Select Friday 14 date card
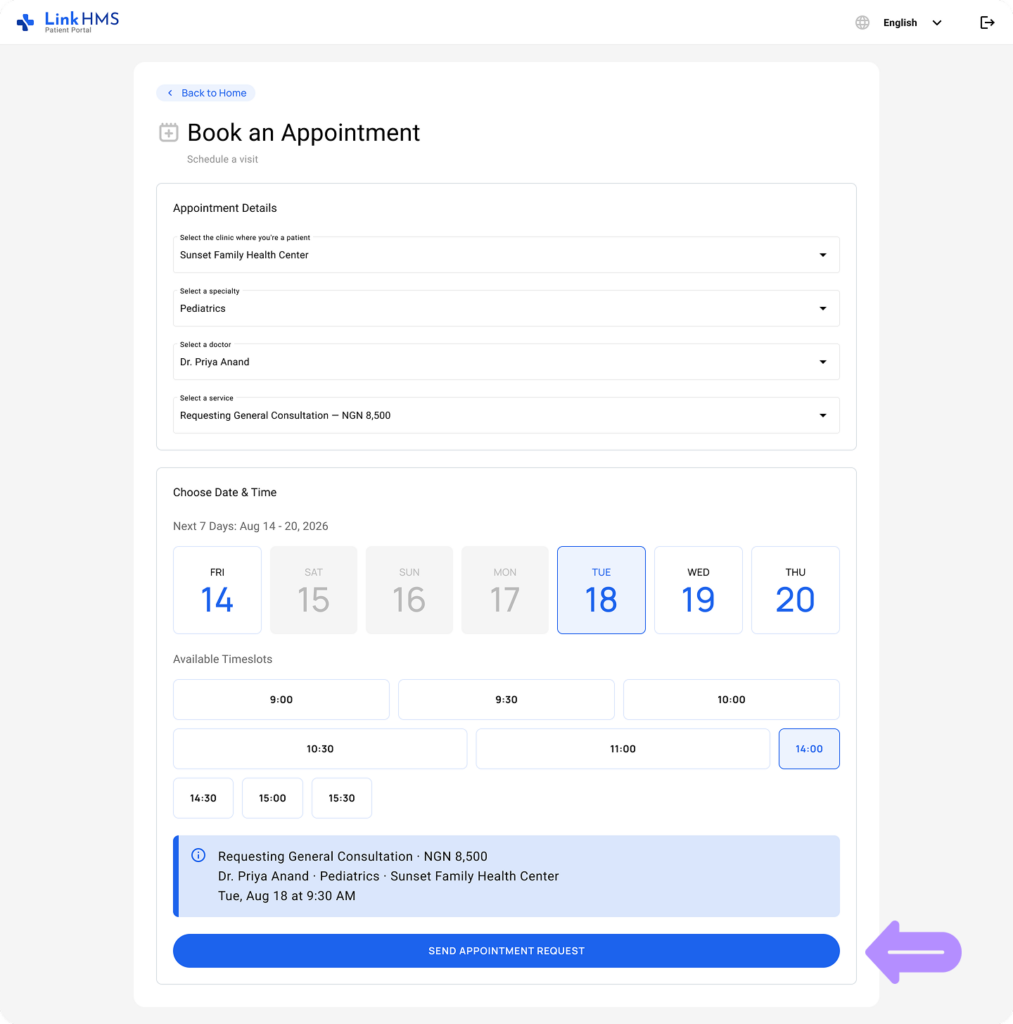 (217, 590)
